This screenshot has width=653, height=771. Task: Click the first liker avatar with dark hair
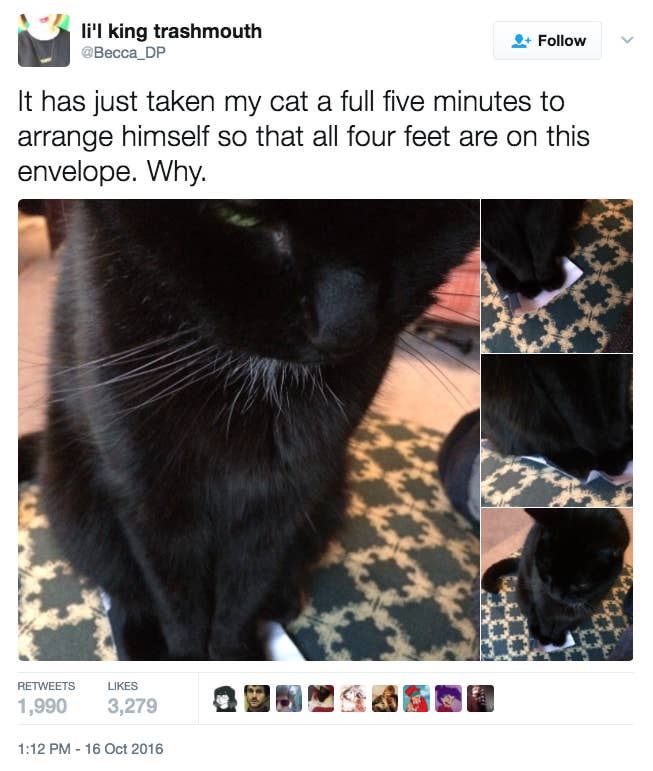pyautogui.click(x=225, y=698)
